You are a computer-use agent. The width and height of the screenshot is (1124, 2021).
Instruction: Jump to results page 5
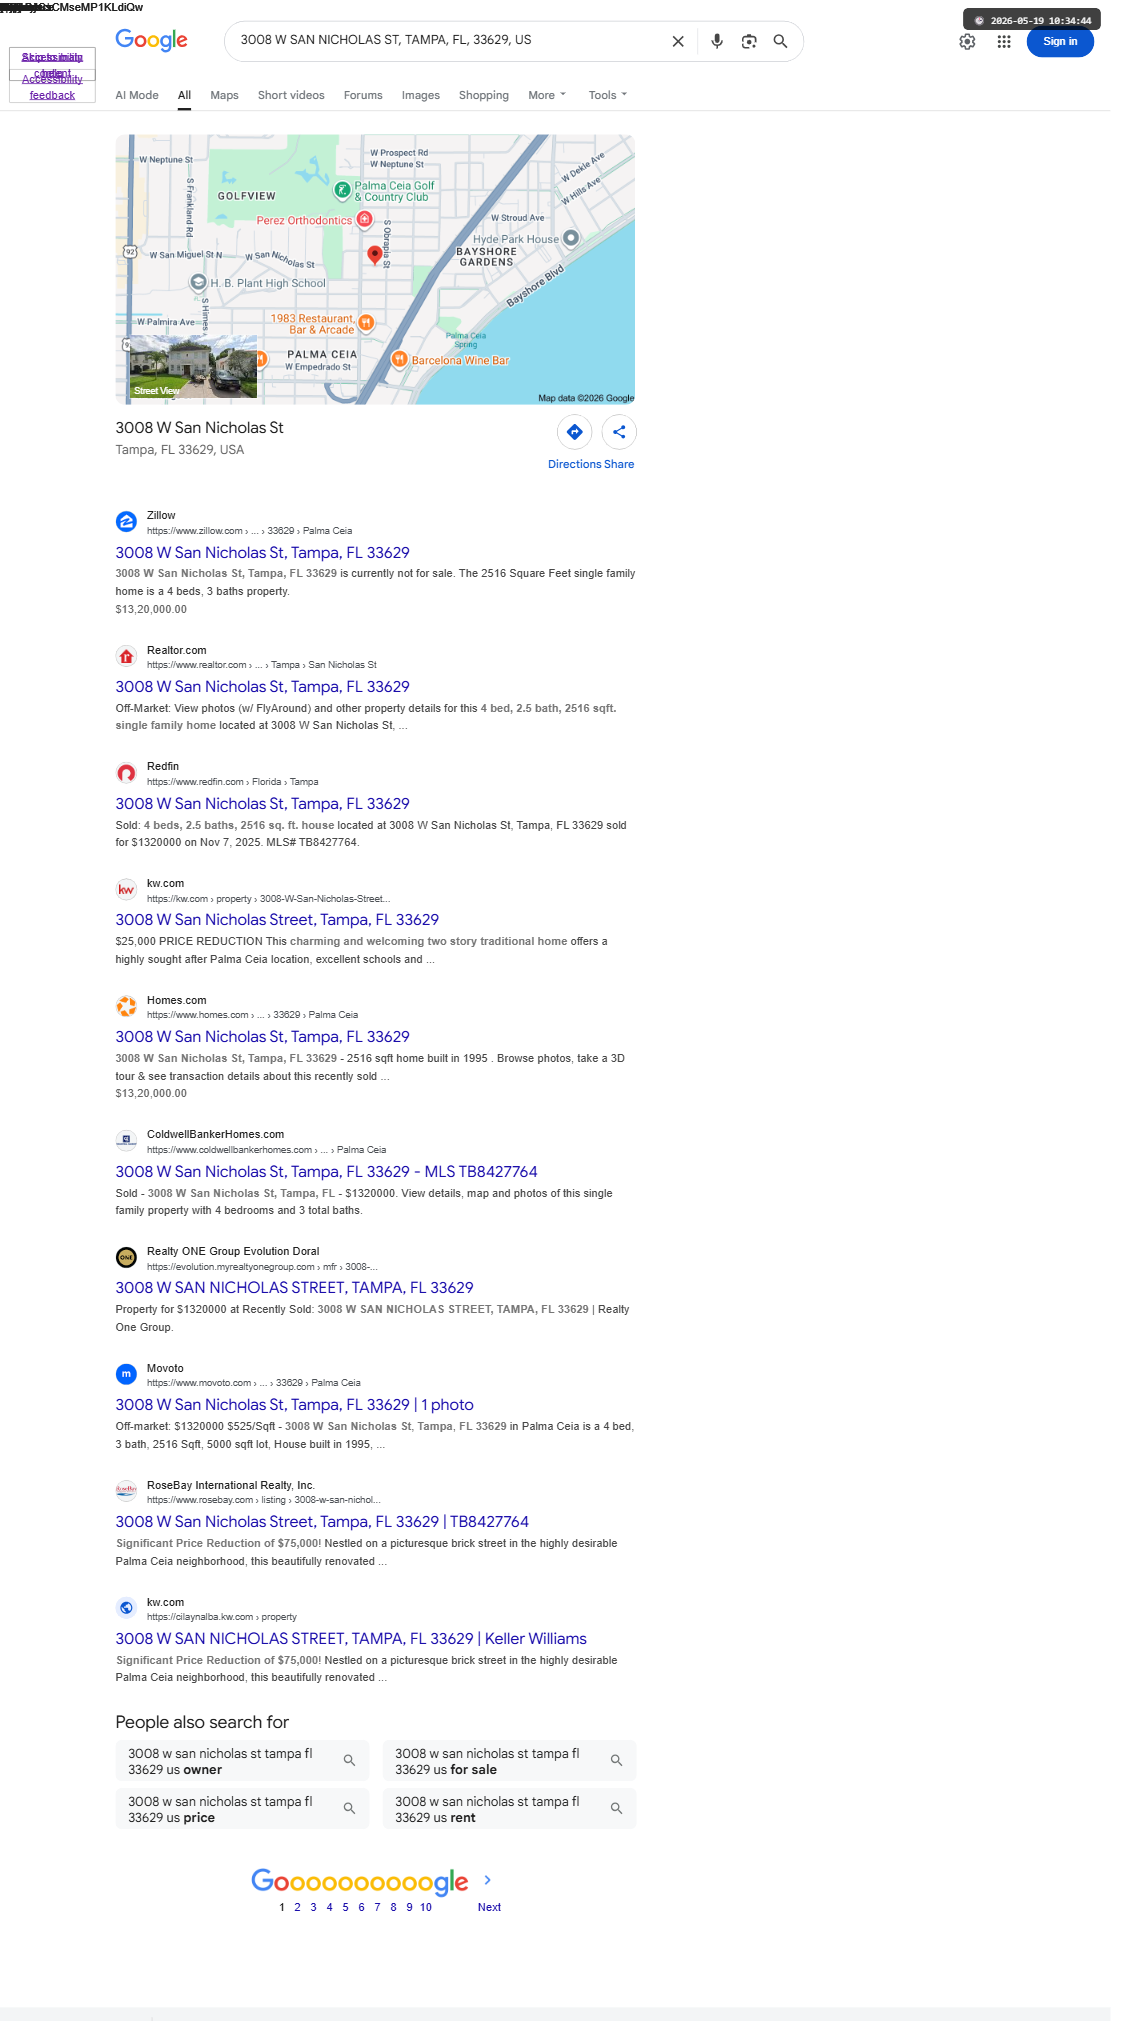pos(346,1907)
